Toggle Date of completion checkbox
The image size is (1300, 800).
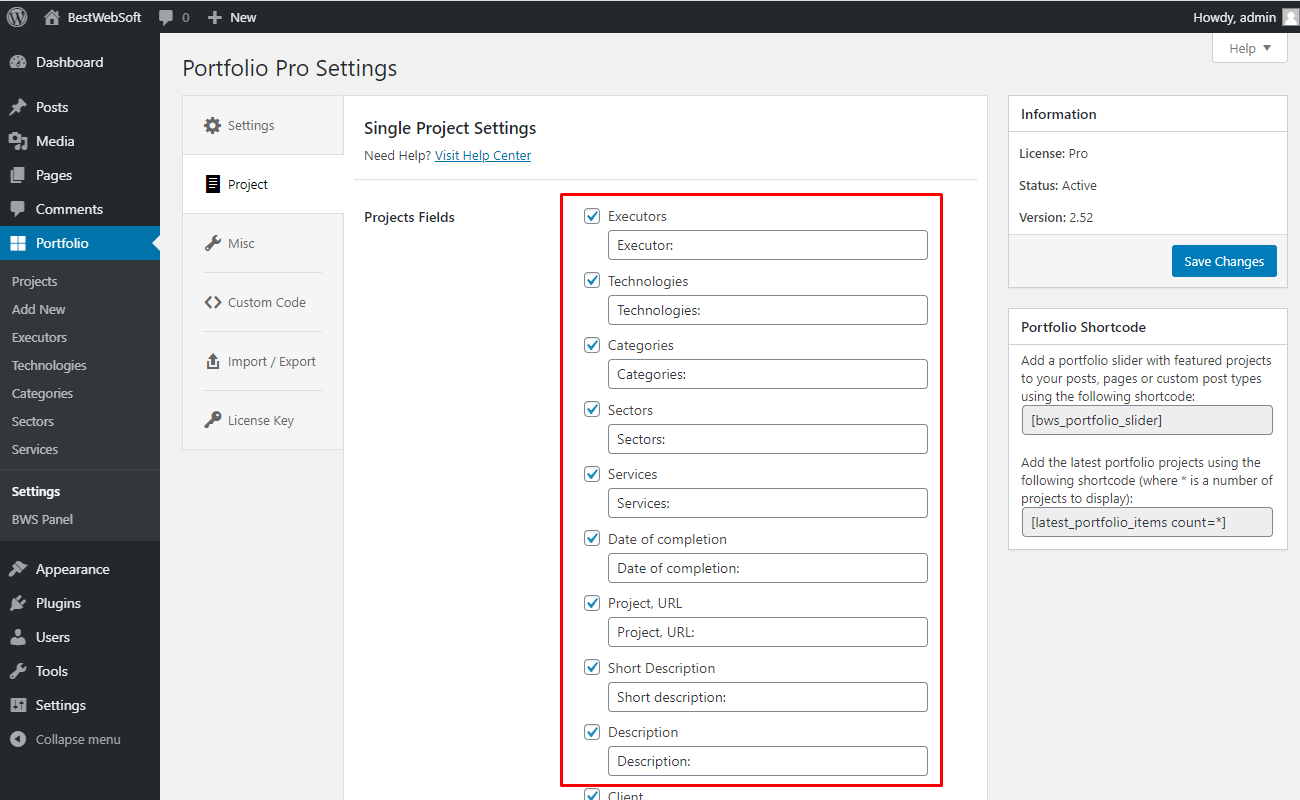(592, 539)
